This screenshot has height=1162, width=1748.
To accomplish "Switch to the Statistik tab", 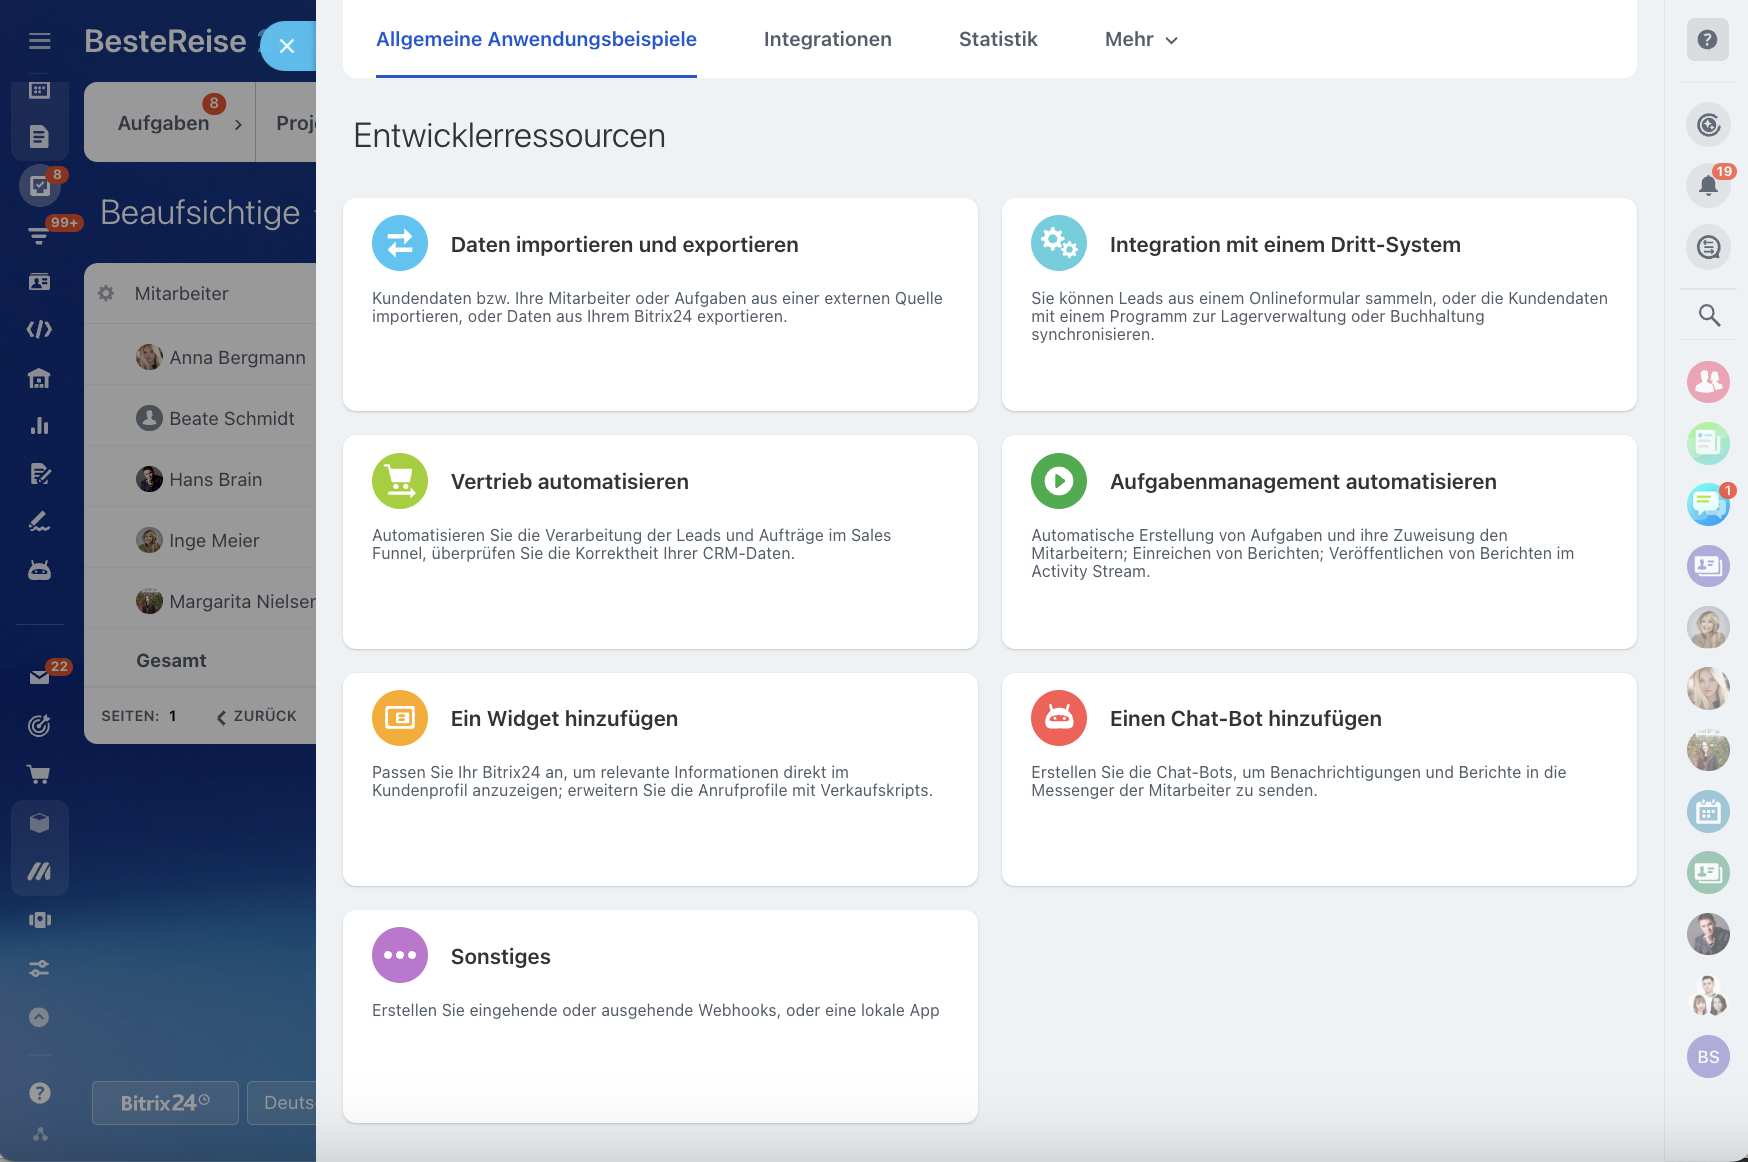I will [x=997, y=40].
